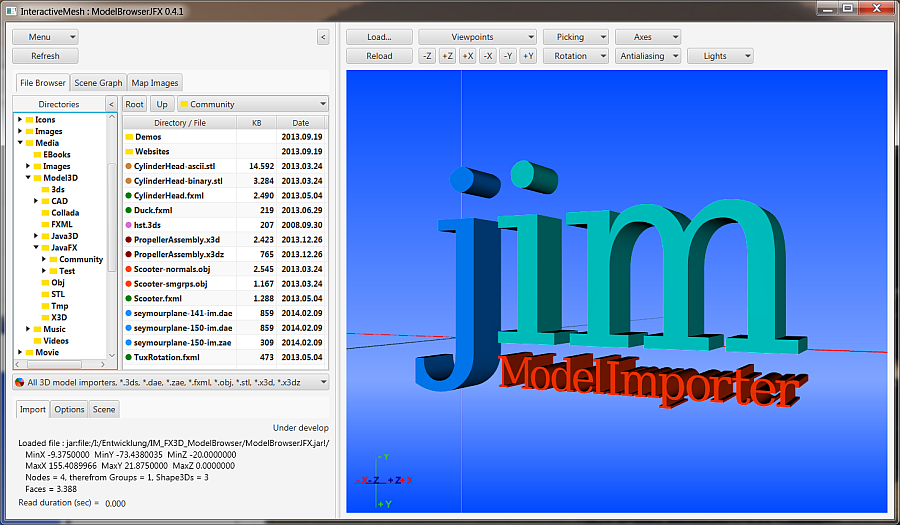The image size is (900, 525).
Task: Open the Antialiasing dropdown menu
Action: point(647,56)
